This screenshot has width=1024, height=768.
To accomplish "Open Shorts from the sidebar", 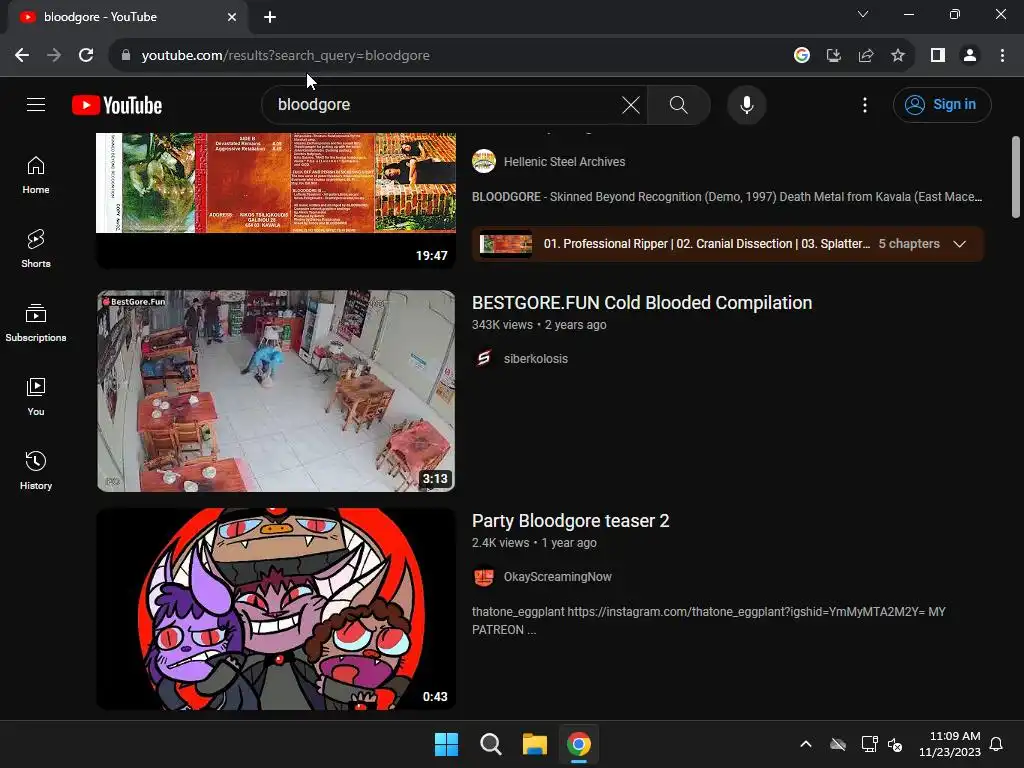I will point(36,249).
